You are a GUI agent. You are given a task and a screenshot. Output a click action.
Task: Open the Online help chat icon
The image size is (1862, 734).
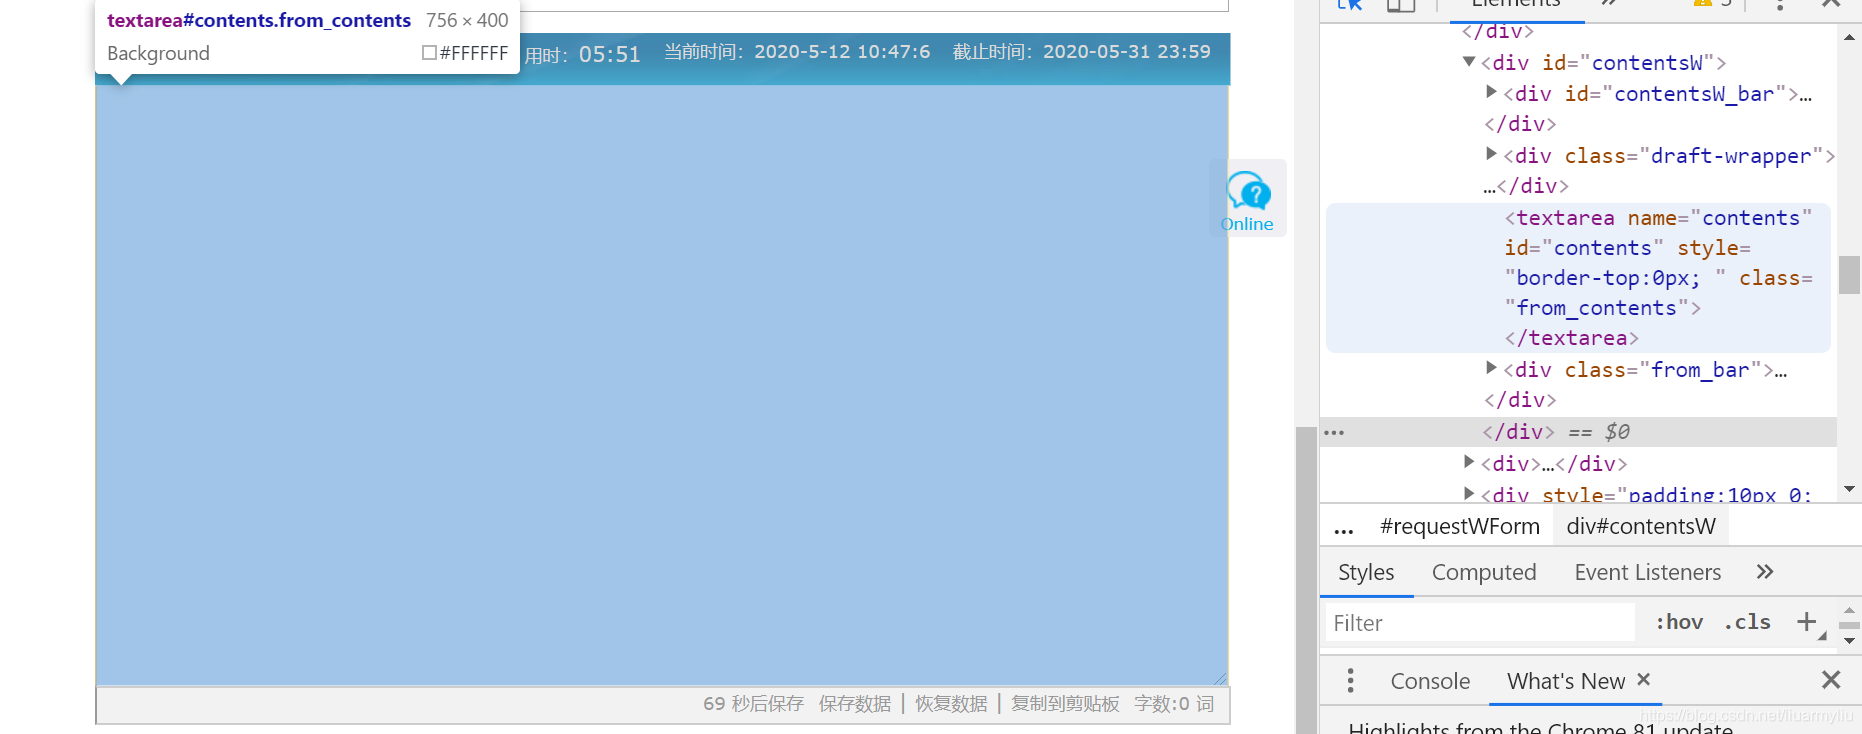pyautogui.click(x=1248, y=198)
